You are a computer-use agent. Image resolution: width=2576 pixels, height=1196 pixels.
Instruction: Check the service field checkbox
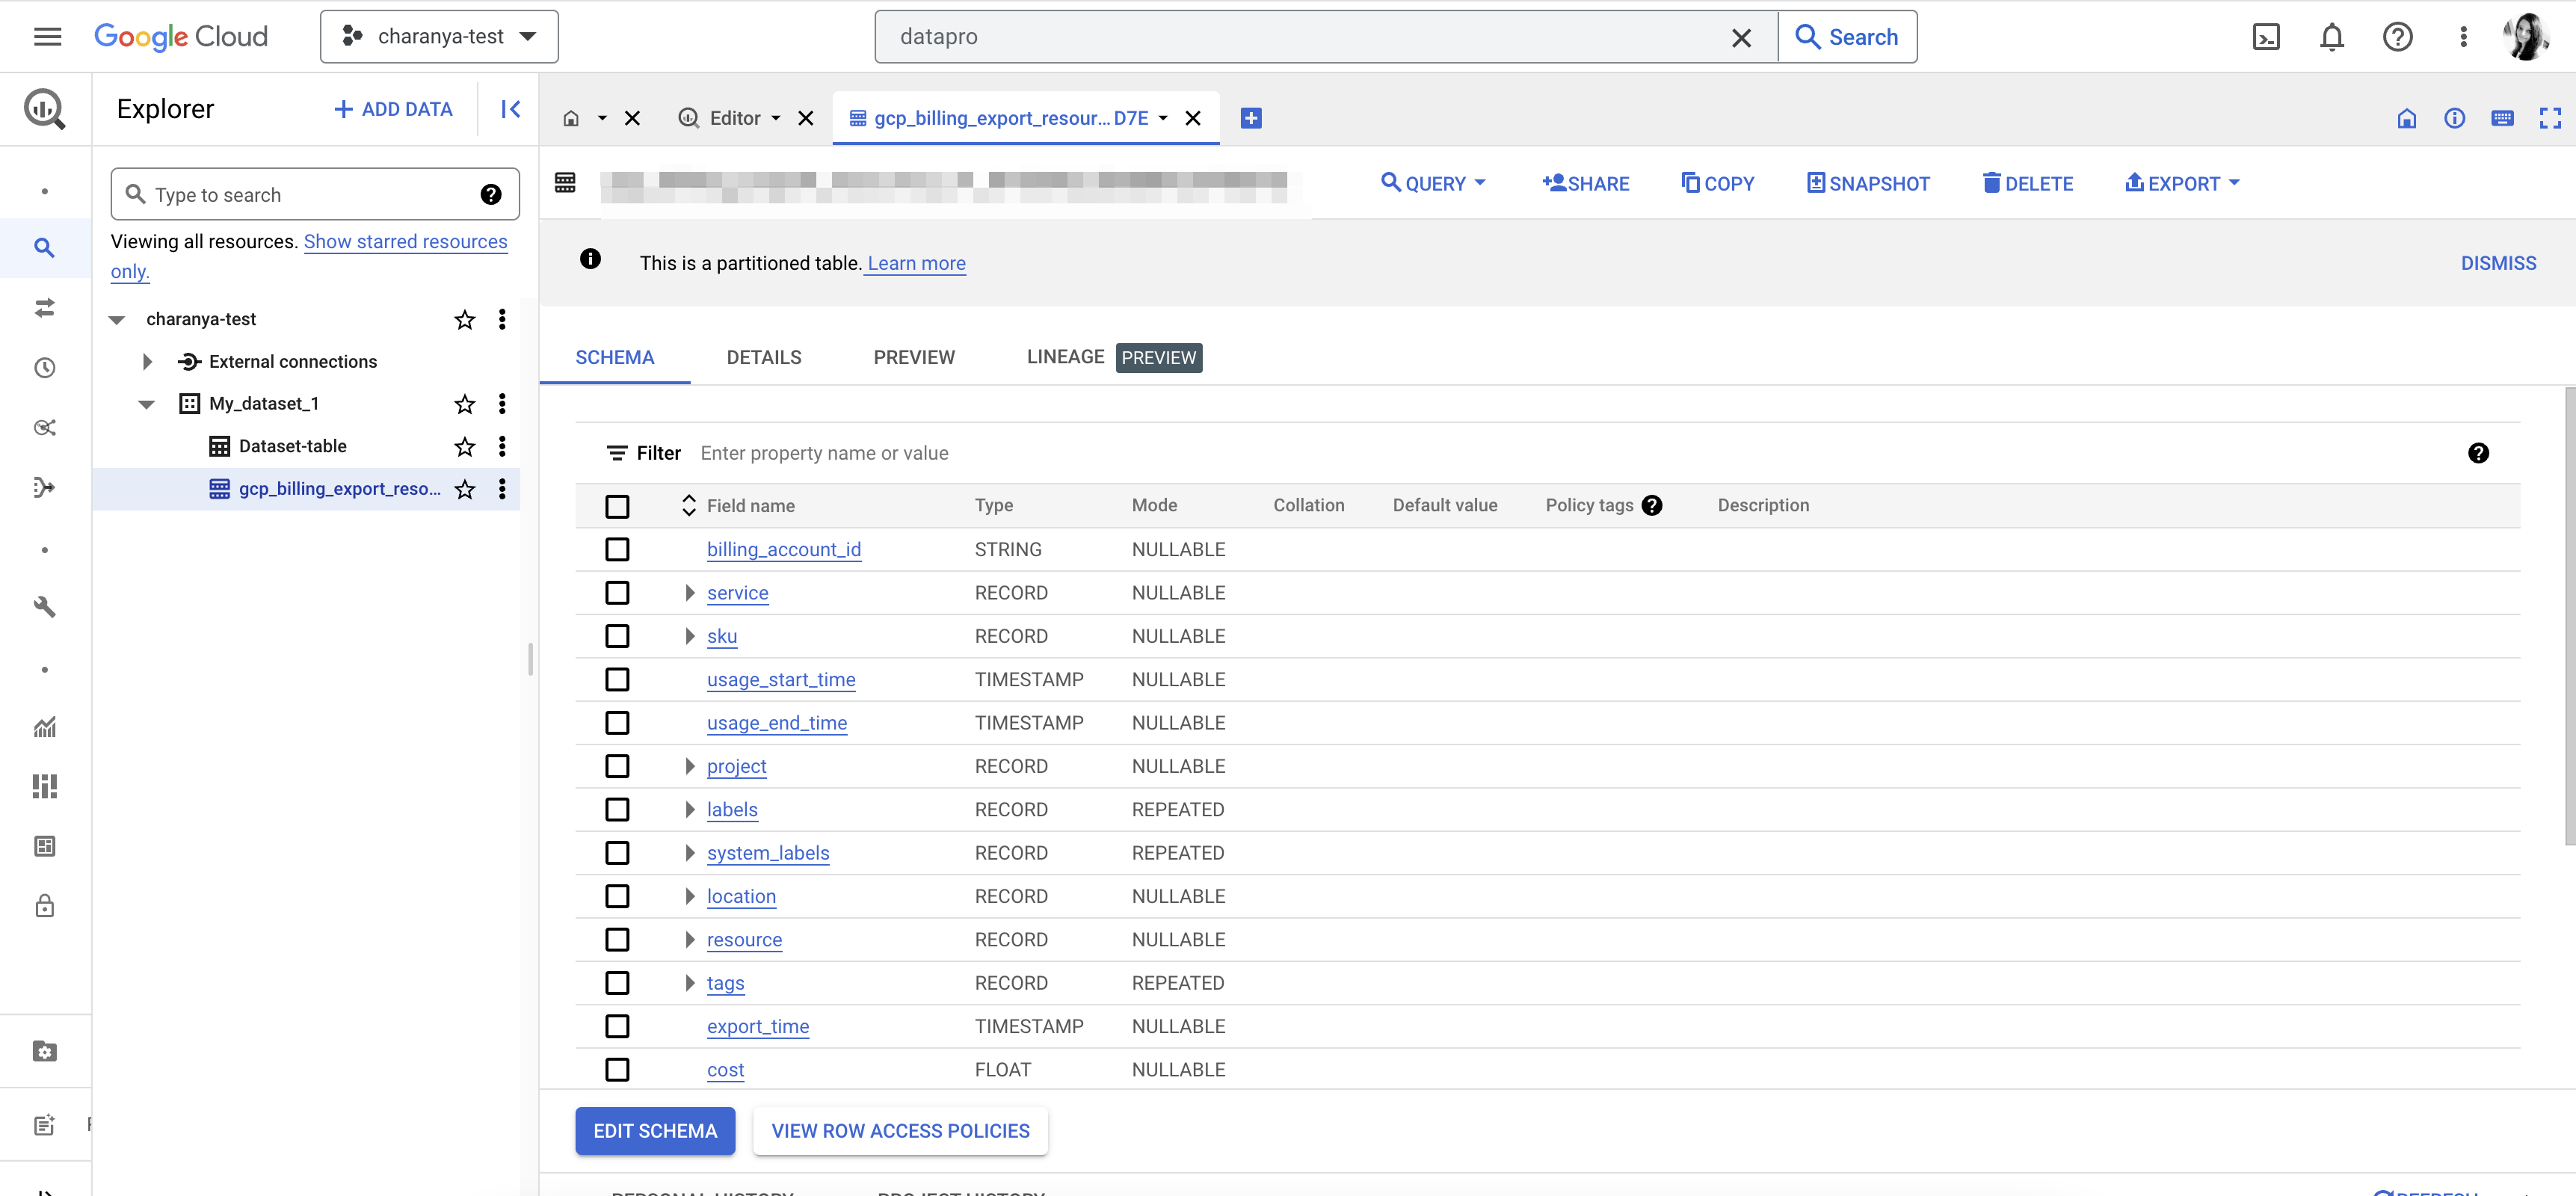(617, 593)
